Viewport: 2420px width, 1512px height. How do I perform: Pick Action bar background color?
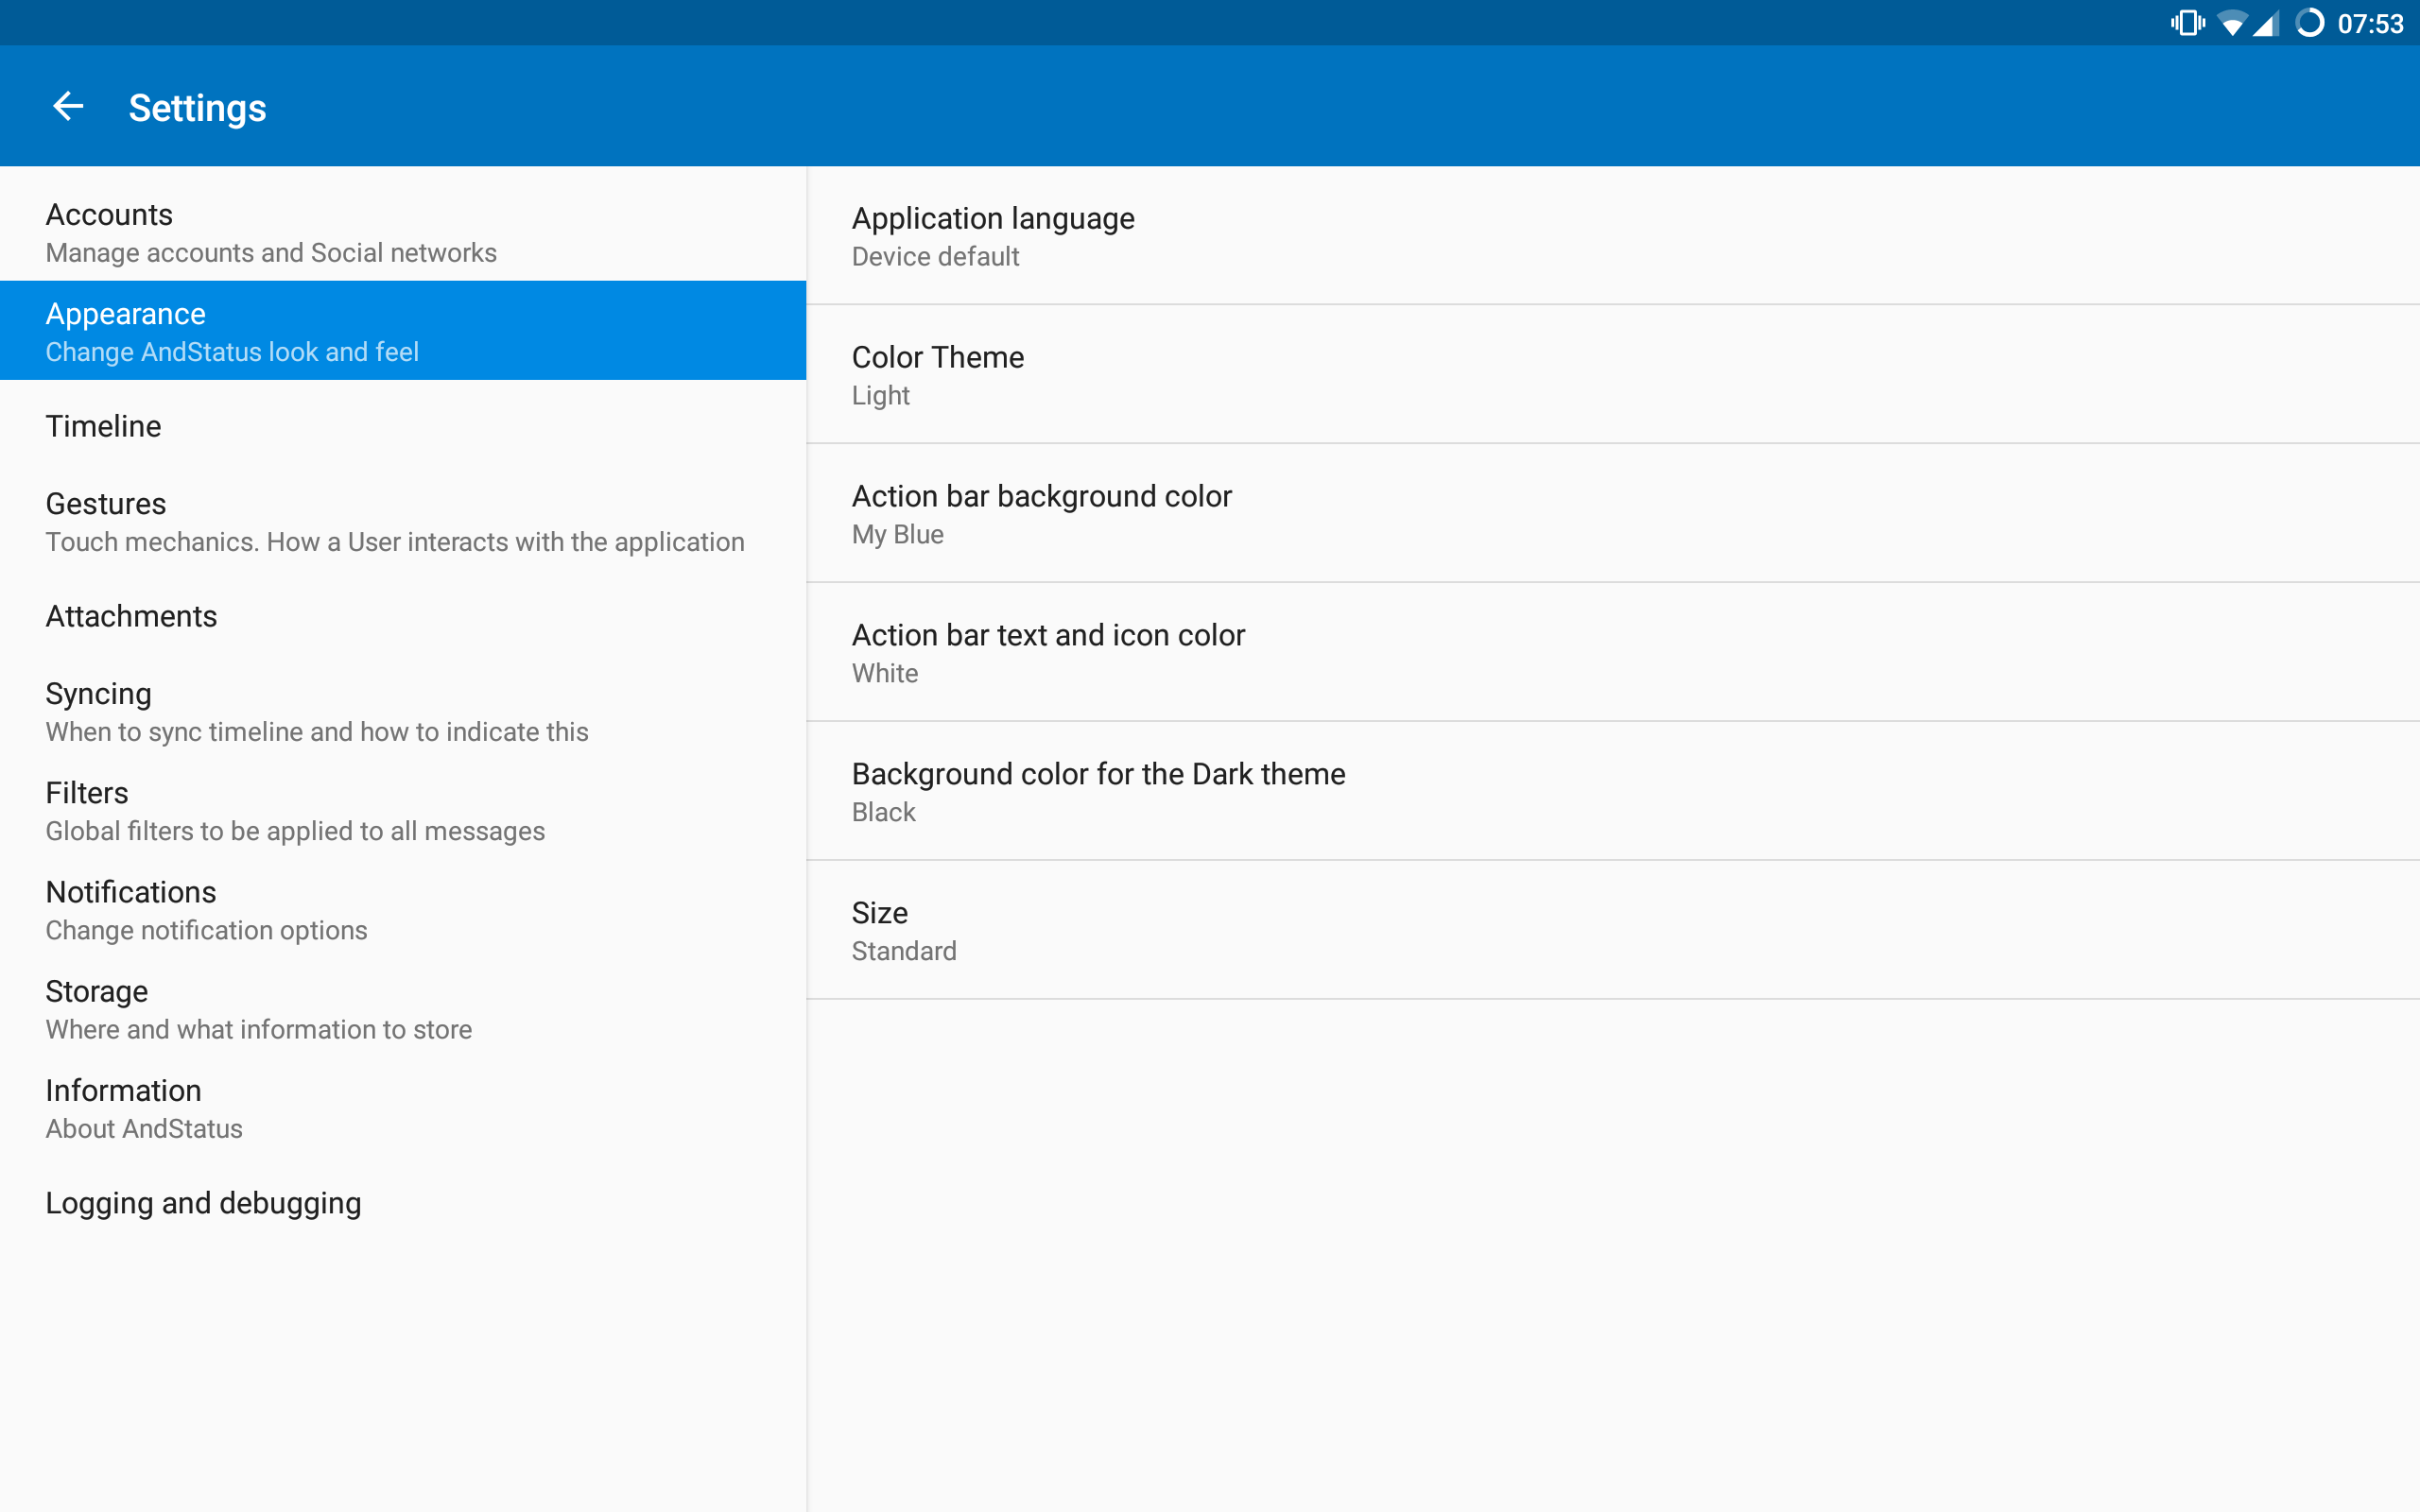pos(1612,514)
